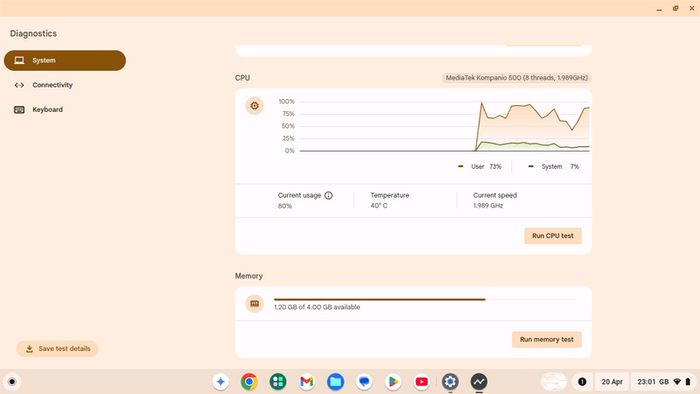Open YouTube from the shelf
This screenshot has width=700, height=394.
[421, 382]
